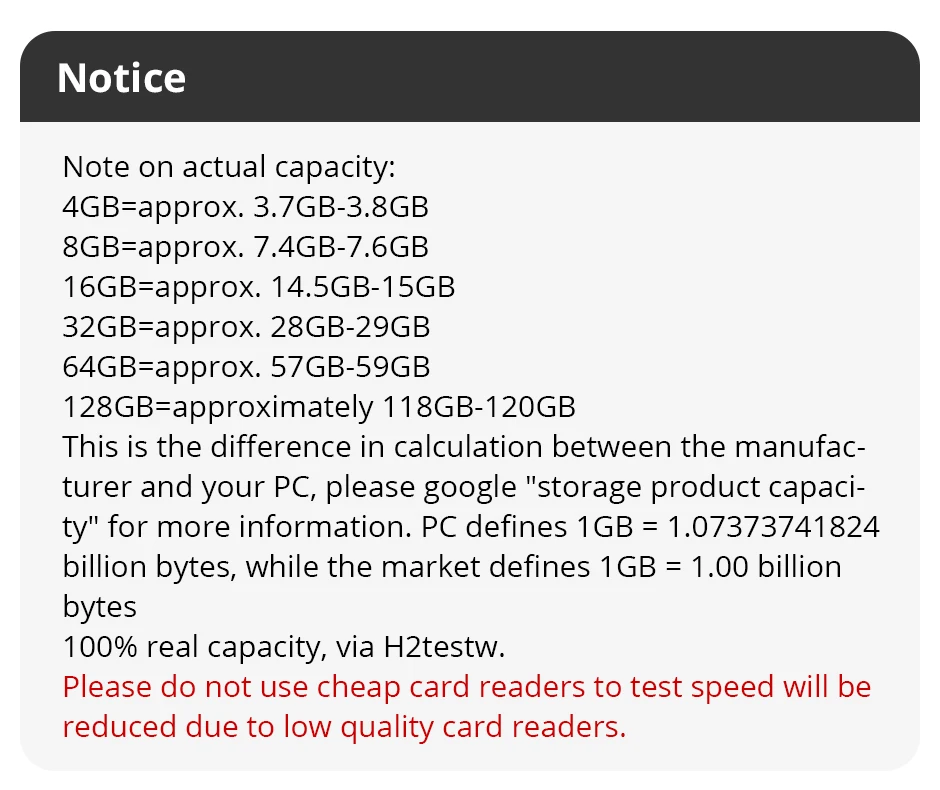This screenshot has width=940, height=790.
Task: Select the "Note on actual capacity:" line
Action: coord(229,167)
